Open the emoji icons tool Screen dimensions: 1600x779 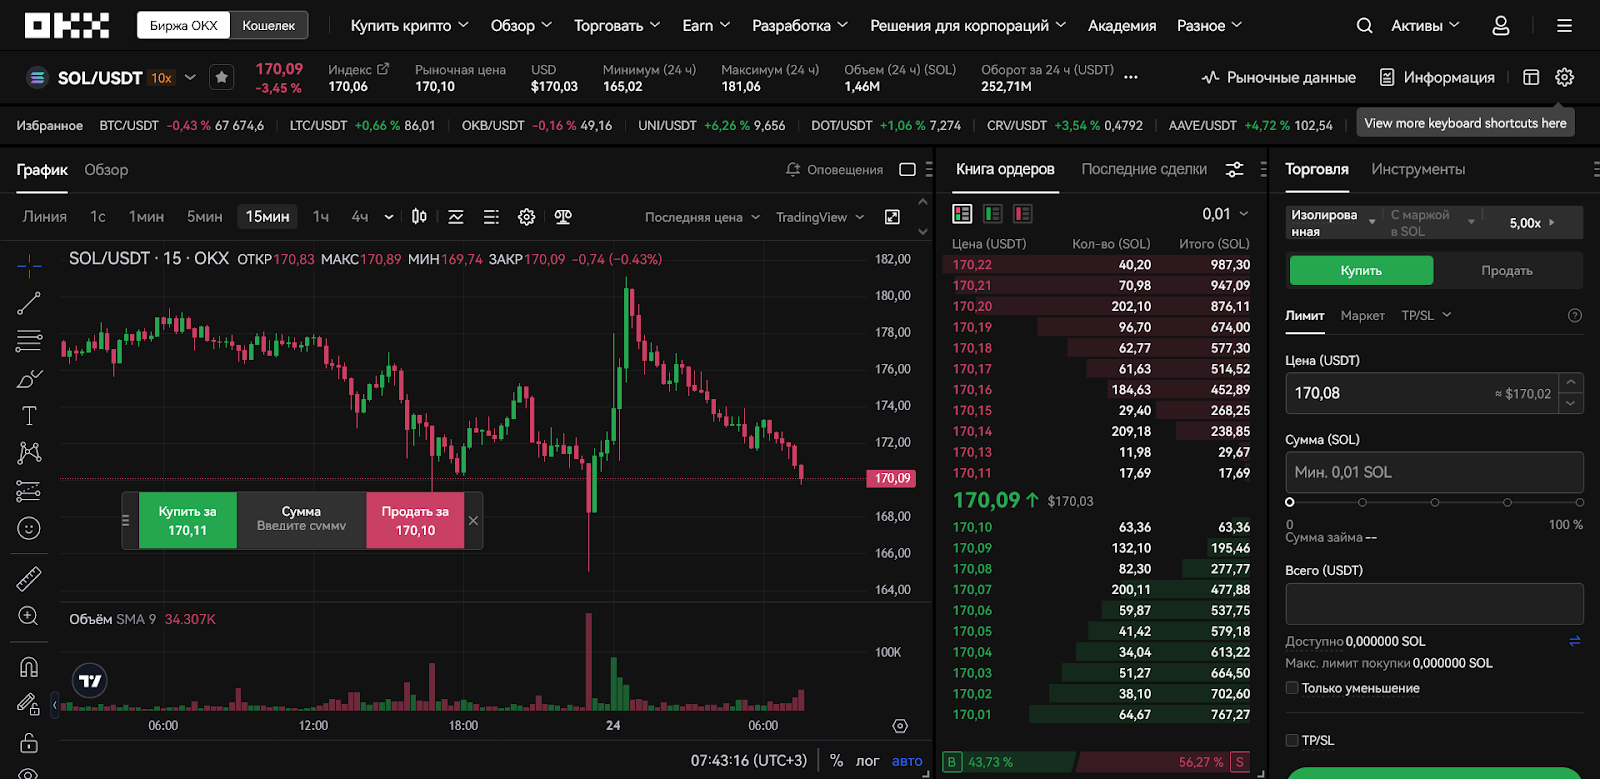coord(29,528)
